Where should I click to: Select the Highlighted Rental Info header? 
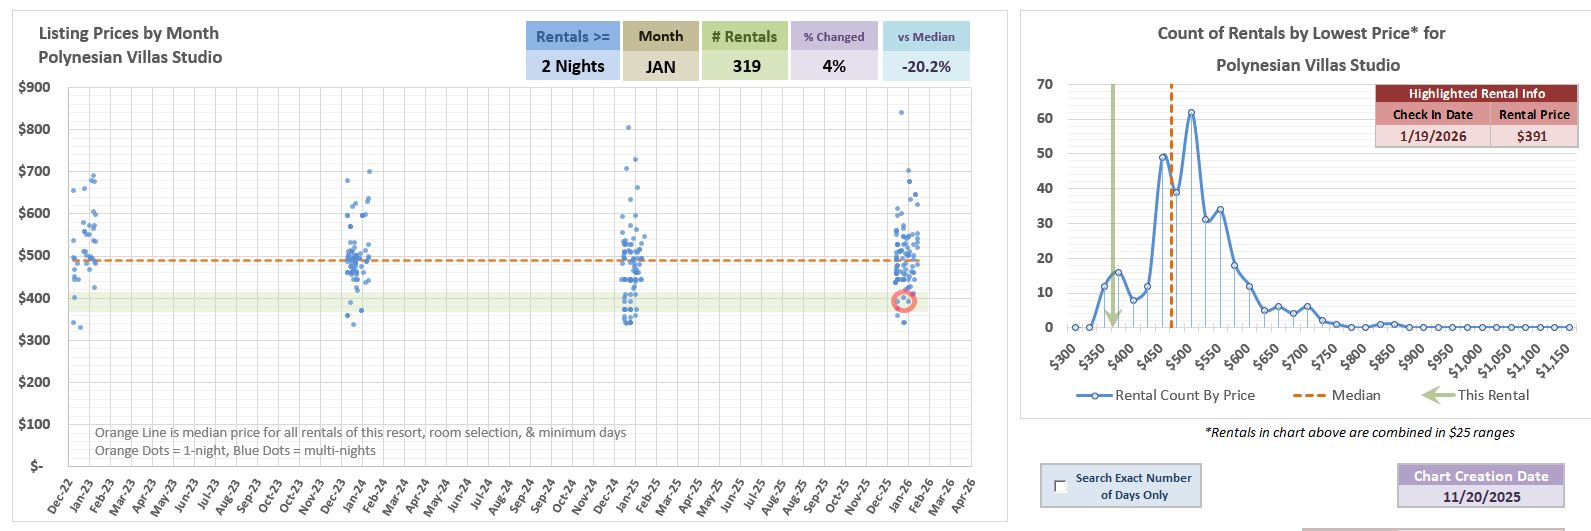pyautogui.click(x=1476, y=93)
